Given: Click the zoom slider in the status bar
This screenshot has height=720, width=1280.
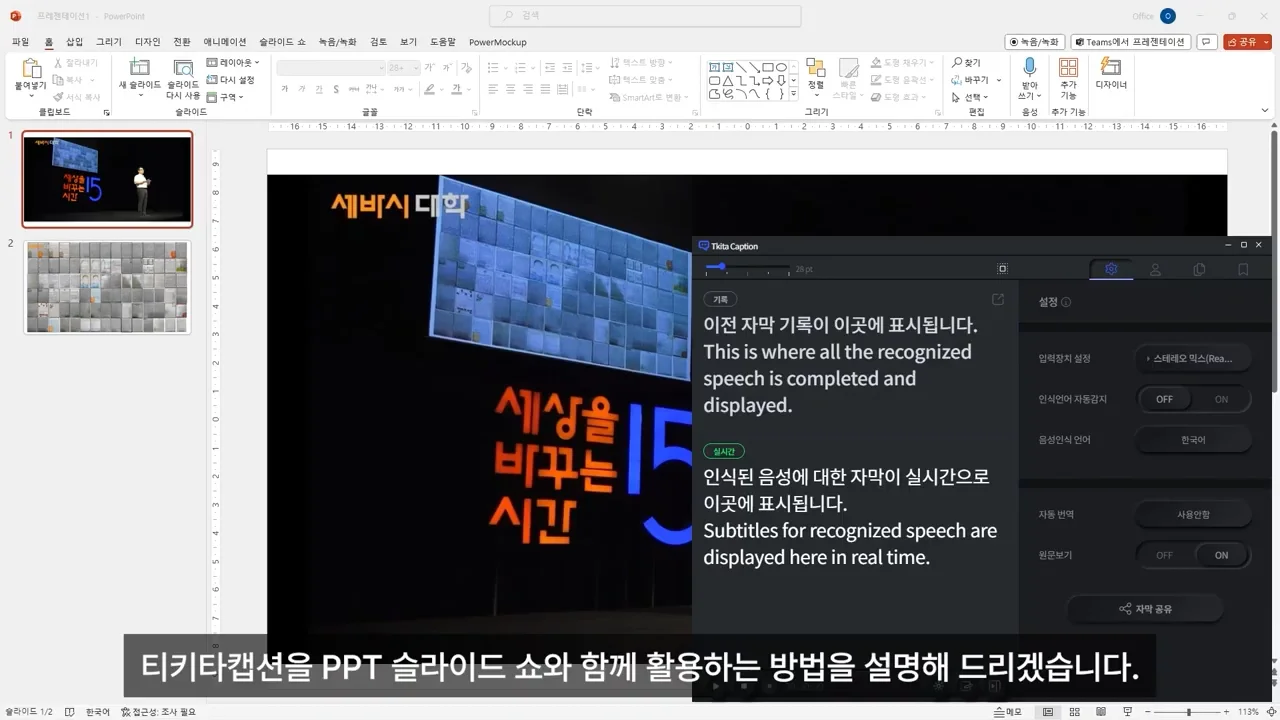Looking at the screenshot, I should 1189,712.
